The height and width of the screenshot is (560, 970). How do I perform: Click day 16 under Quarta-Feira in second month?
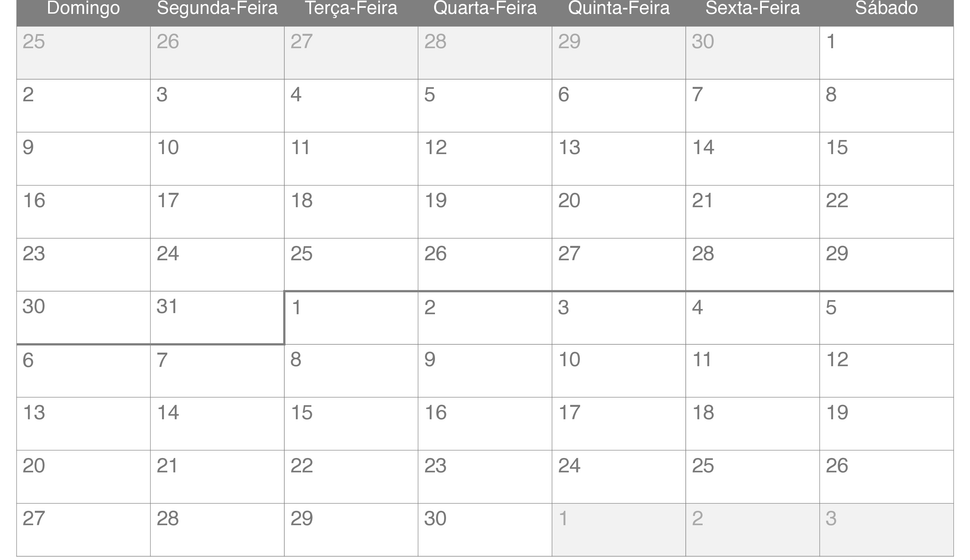point(485,424)
